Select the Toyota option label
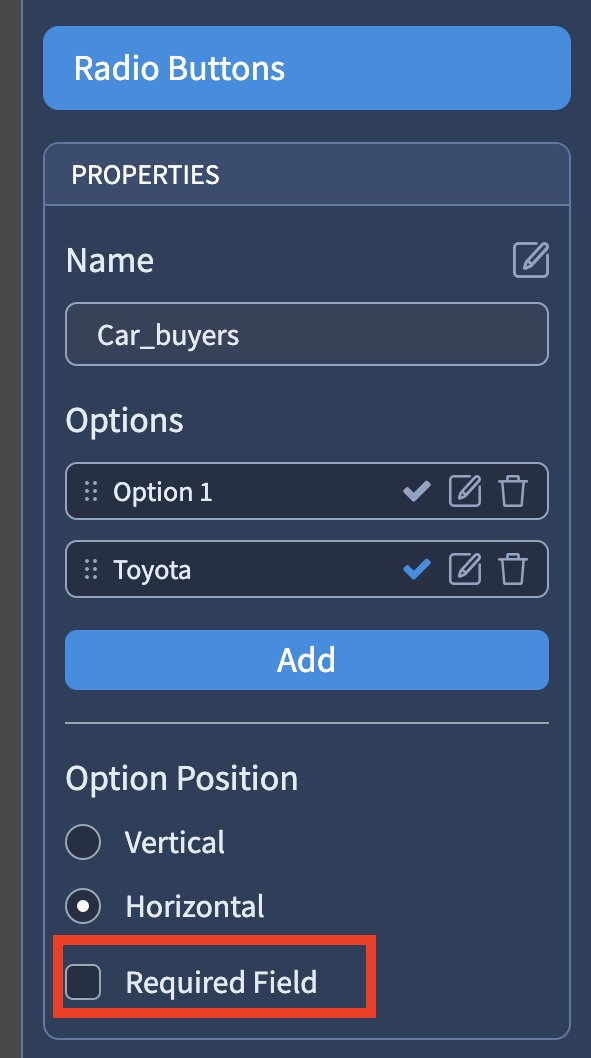 152,570
